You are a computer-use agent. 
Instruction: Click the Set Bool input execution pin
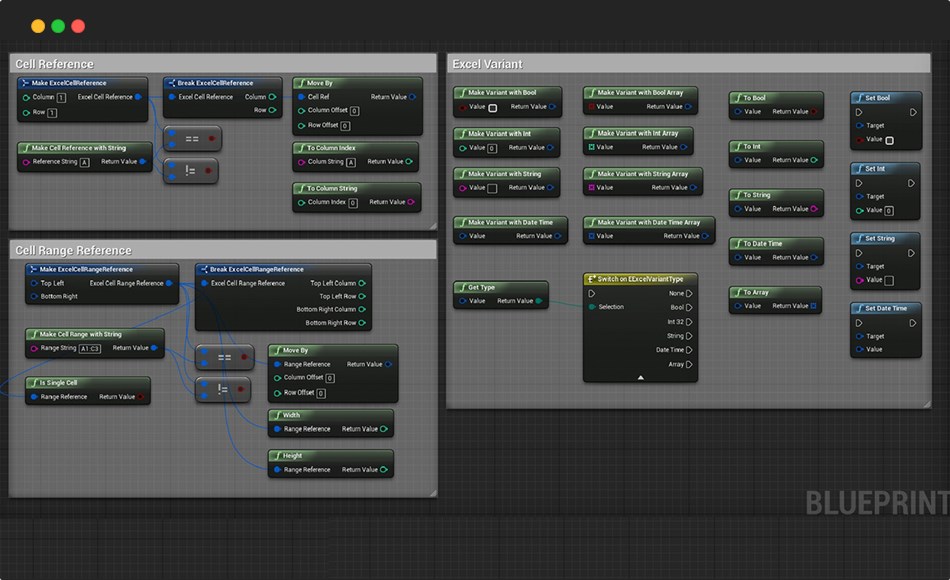(x=858, y=112)
